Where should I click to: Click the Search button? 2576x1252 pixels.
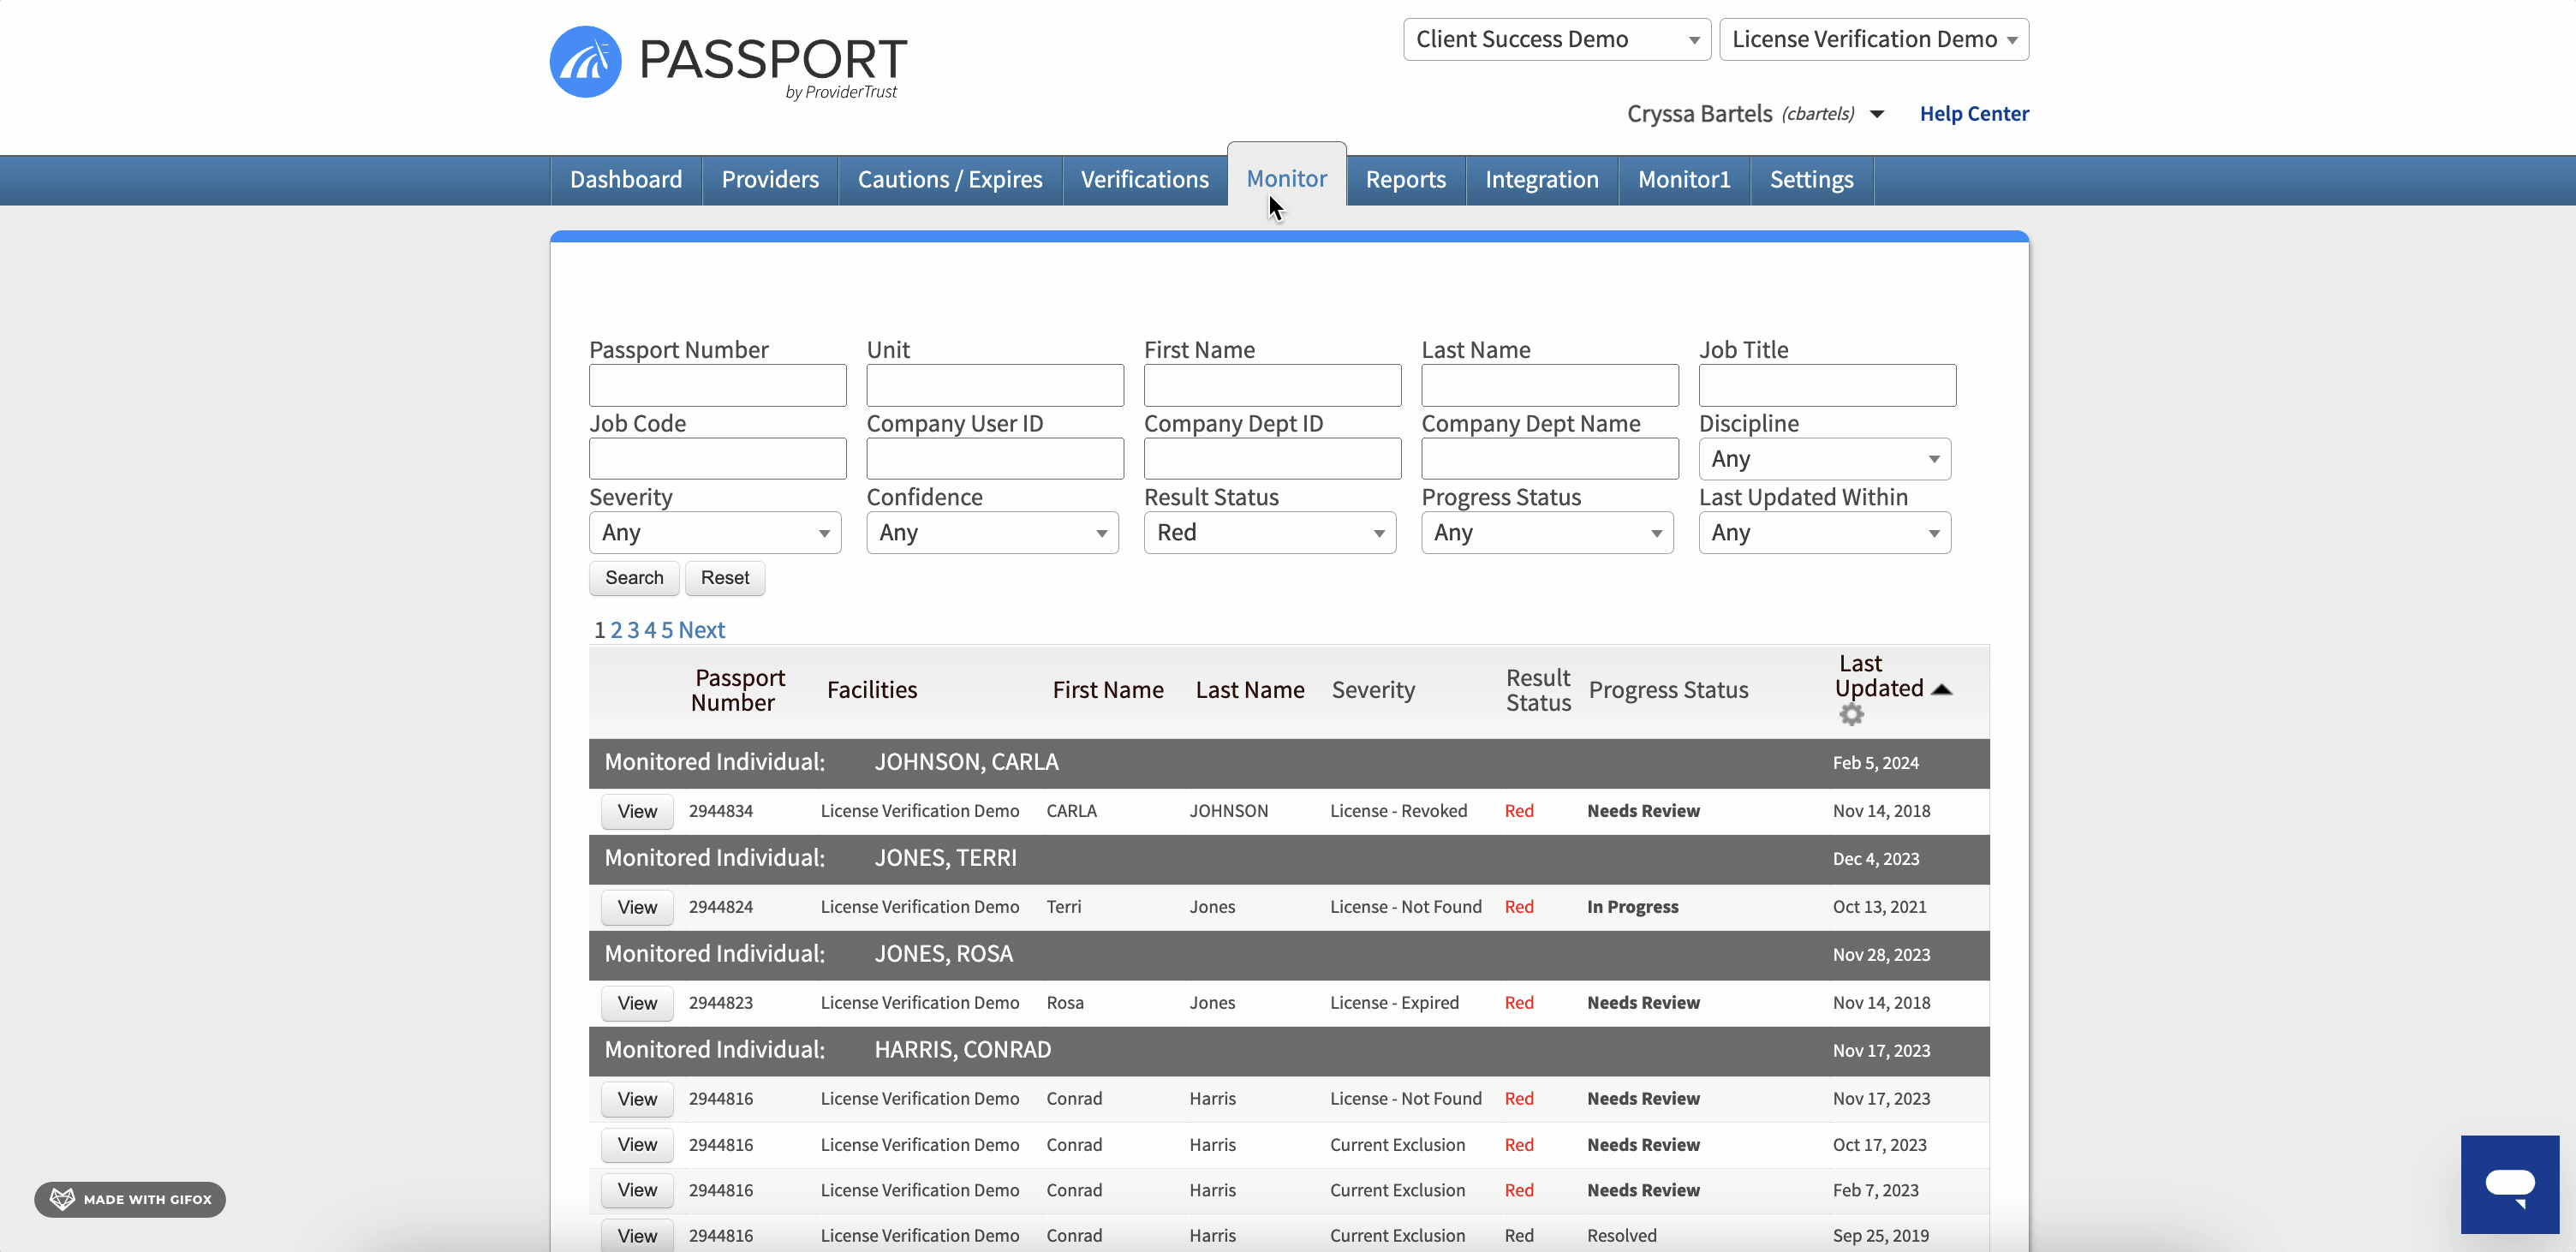[634, 578]
